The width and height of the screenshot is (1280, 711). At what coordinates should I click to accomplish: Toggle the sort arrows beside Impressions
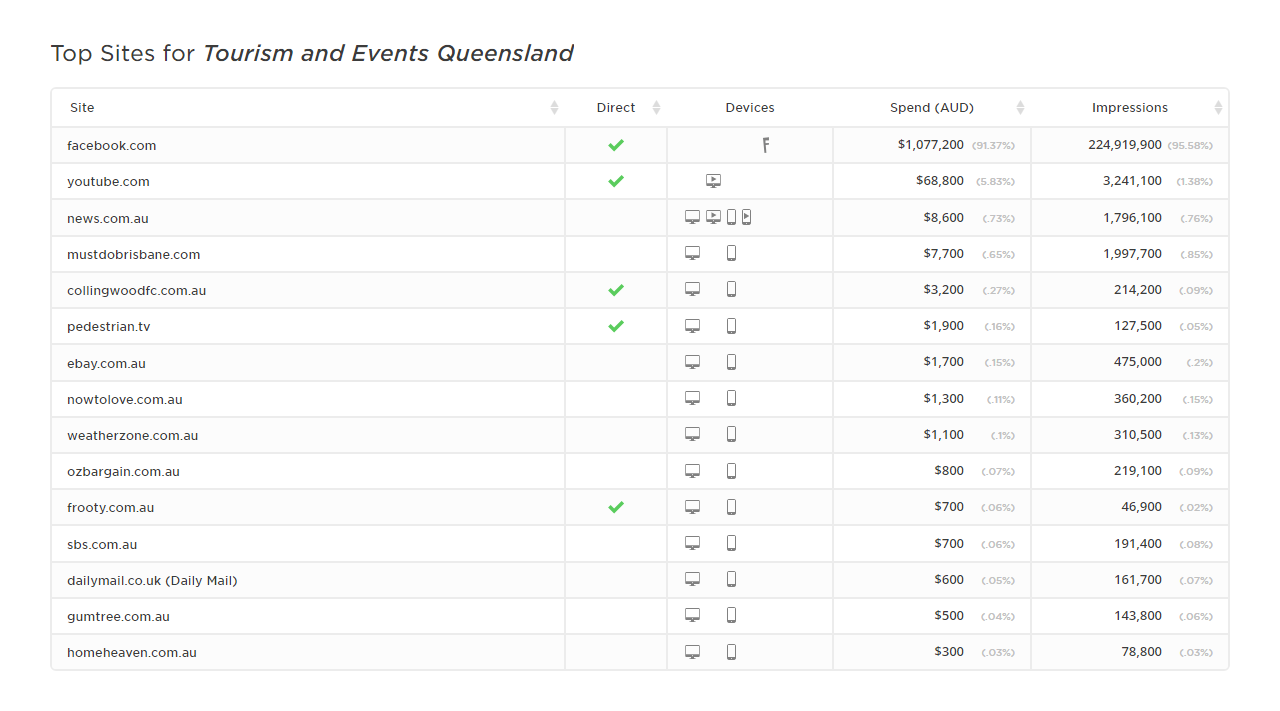pyautogui.click(x=1218, y=108)
